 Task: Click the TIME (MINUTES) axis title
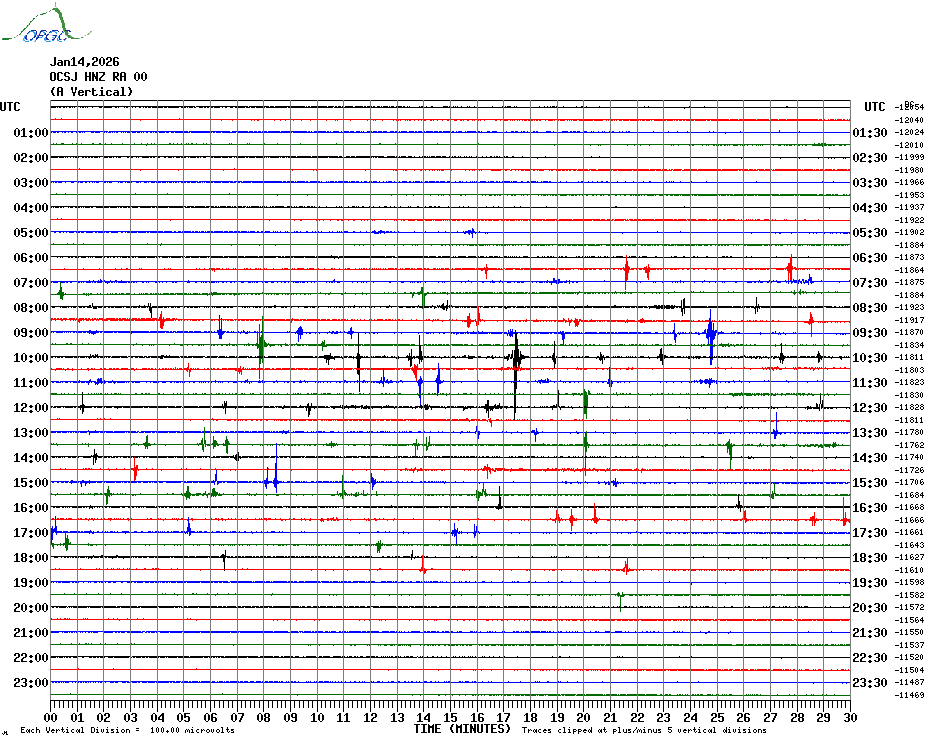pos(462,729)
